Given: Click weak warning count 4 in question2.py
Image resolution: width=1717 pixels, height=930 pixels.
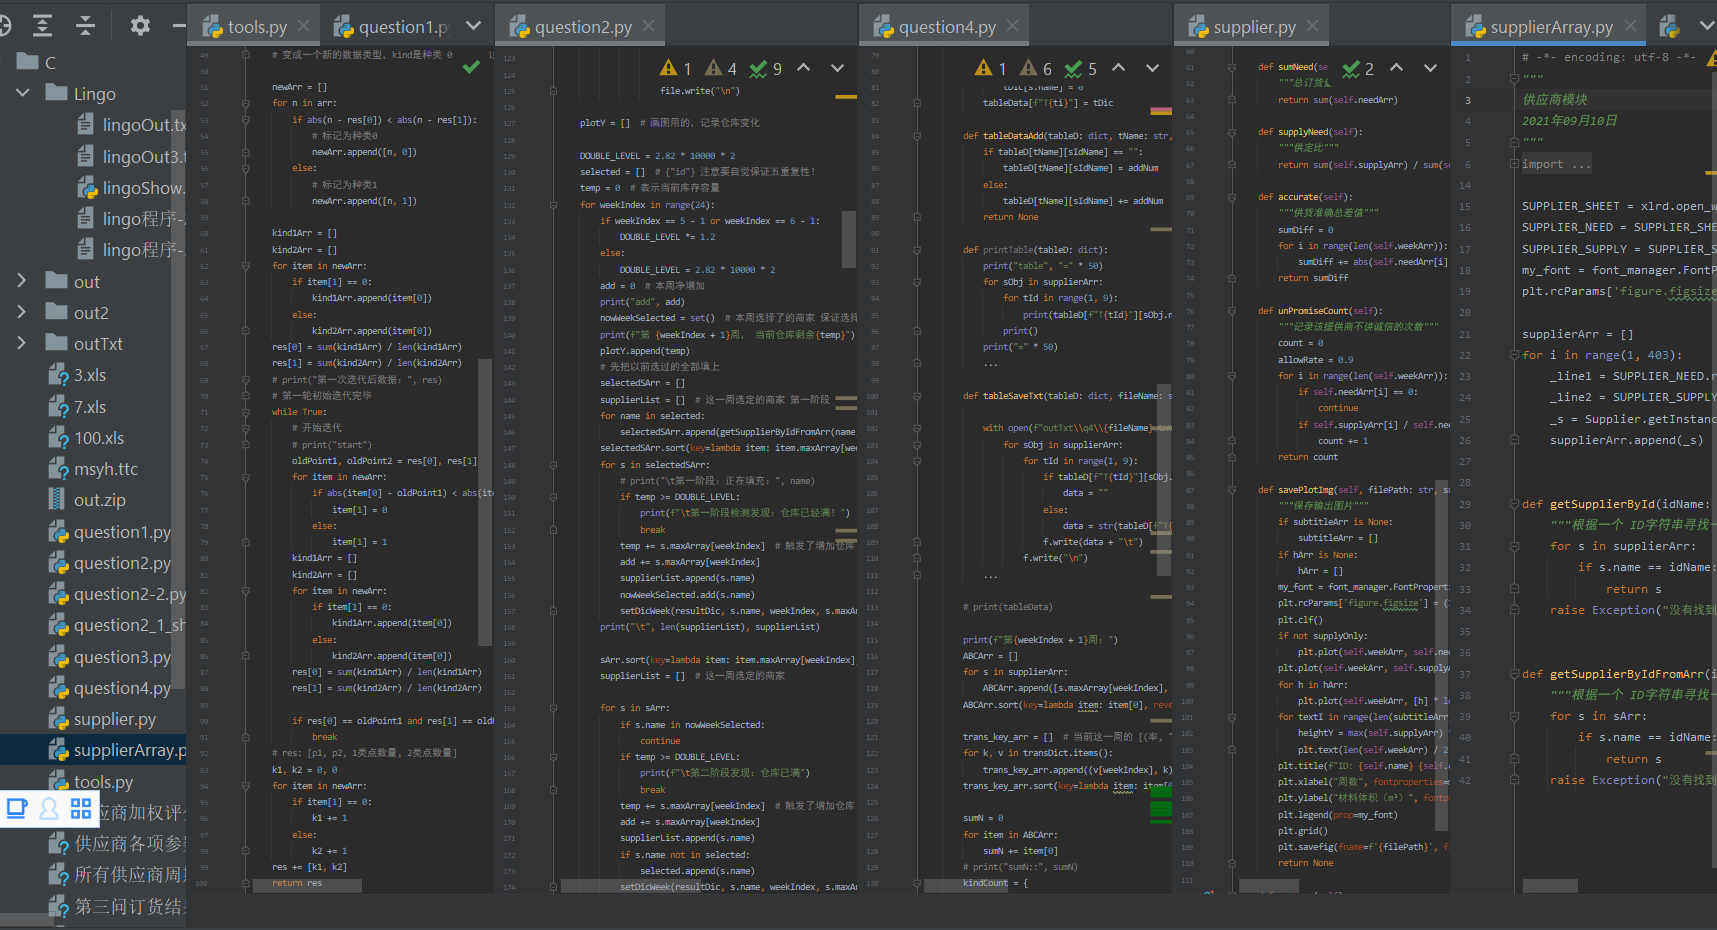Looking at the screenshot, I should 721,68.
